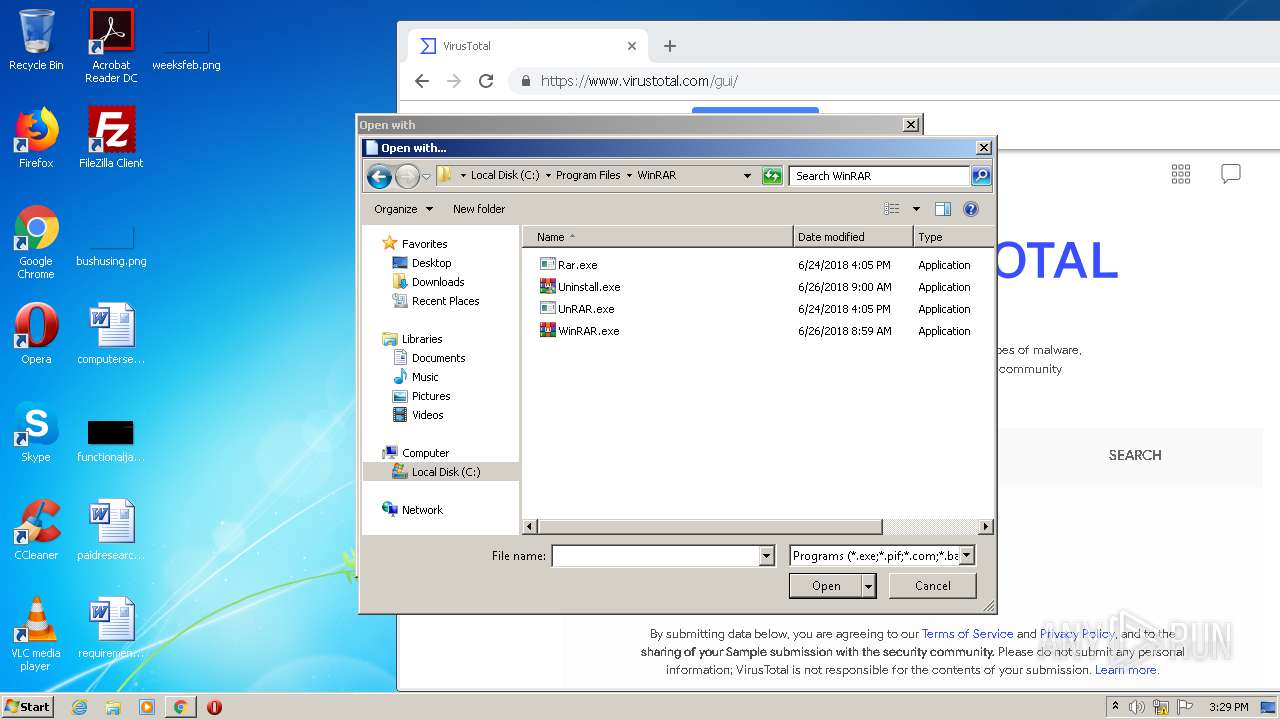The image size is (1280, 720).
Task: Toggle the preview pane icon
Action: click(x=942, y=209)
